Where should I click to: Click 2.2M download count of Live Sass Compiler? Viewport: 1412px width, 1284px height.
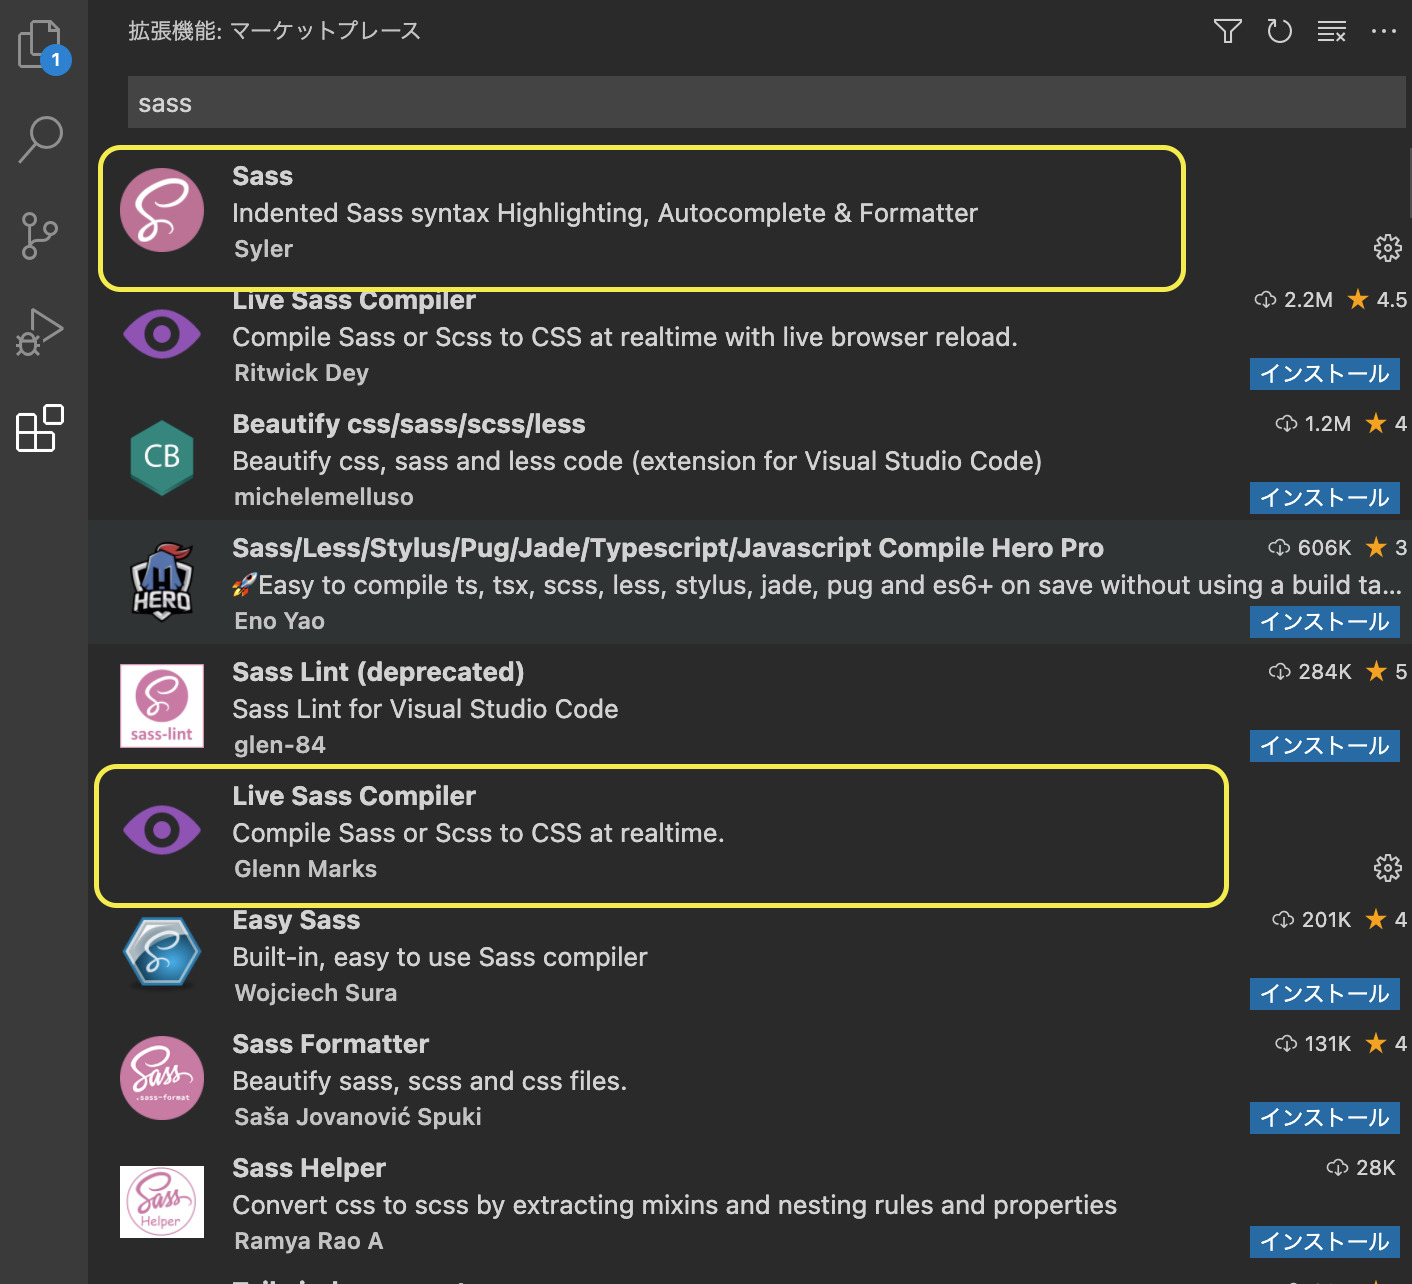pos(1294,300)
